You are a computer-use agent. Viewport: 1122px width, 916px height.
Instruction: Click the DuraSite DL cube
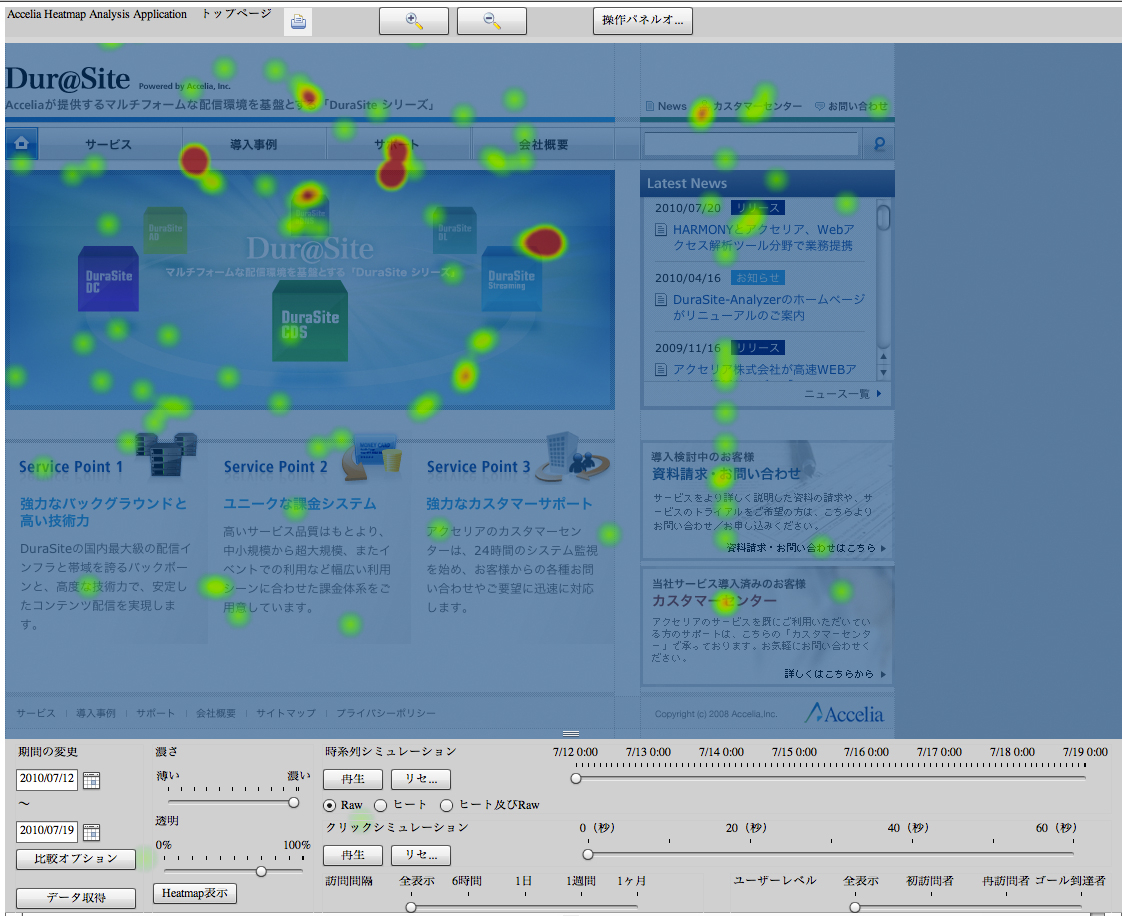pos(454,230)
